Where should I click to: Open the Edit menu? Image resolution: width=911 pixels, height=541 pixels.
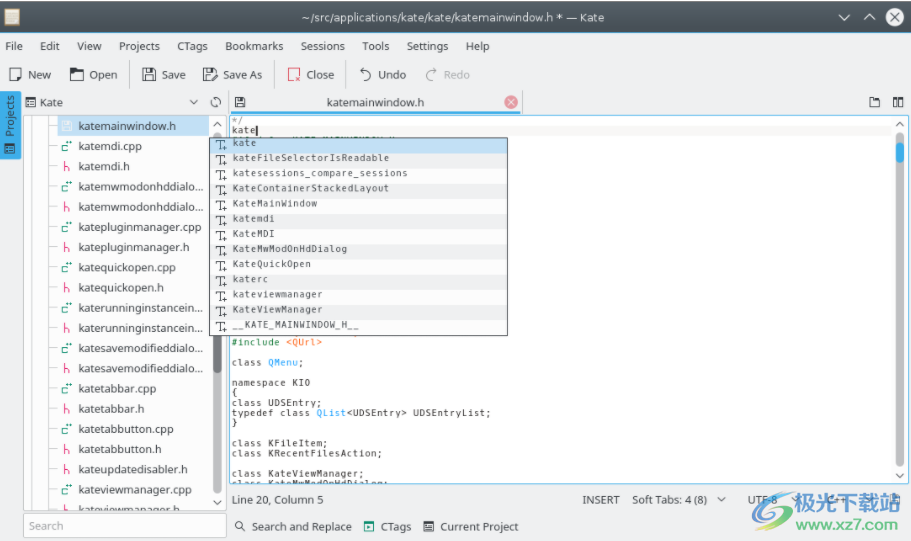point(49,46)
